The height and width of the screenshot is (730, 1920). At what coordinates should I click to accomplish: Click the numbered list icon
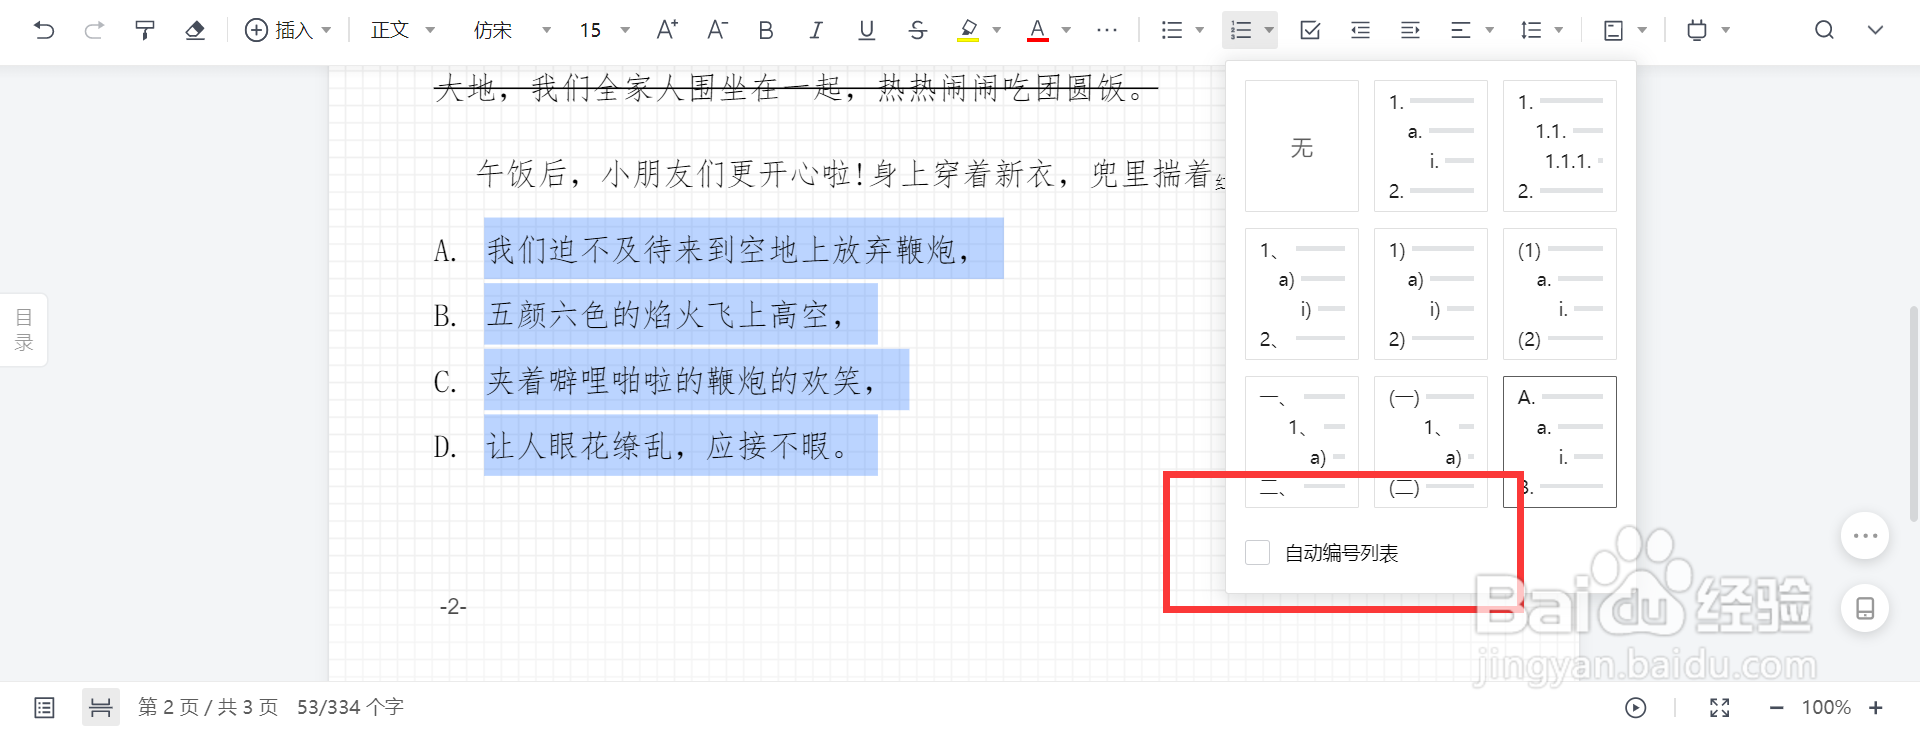[x=1241, y=30]
